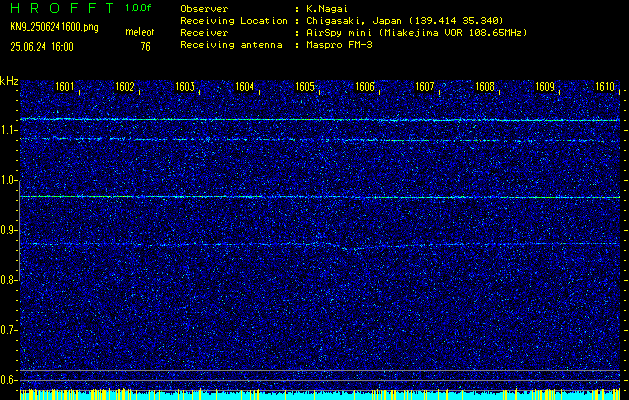
Task: Click the strong signal trace above 1.1 kHz
Action: (320, 120)
